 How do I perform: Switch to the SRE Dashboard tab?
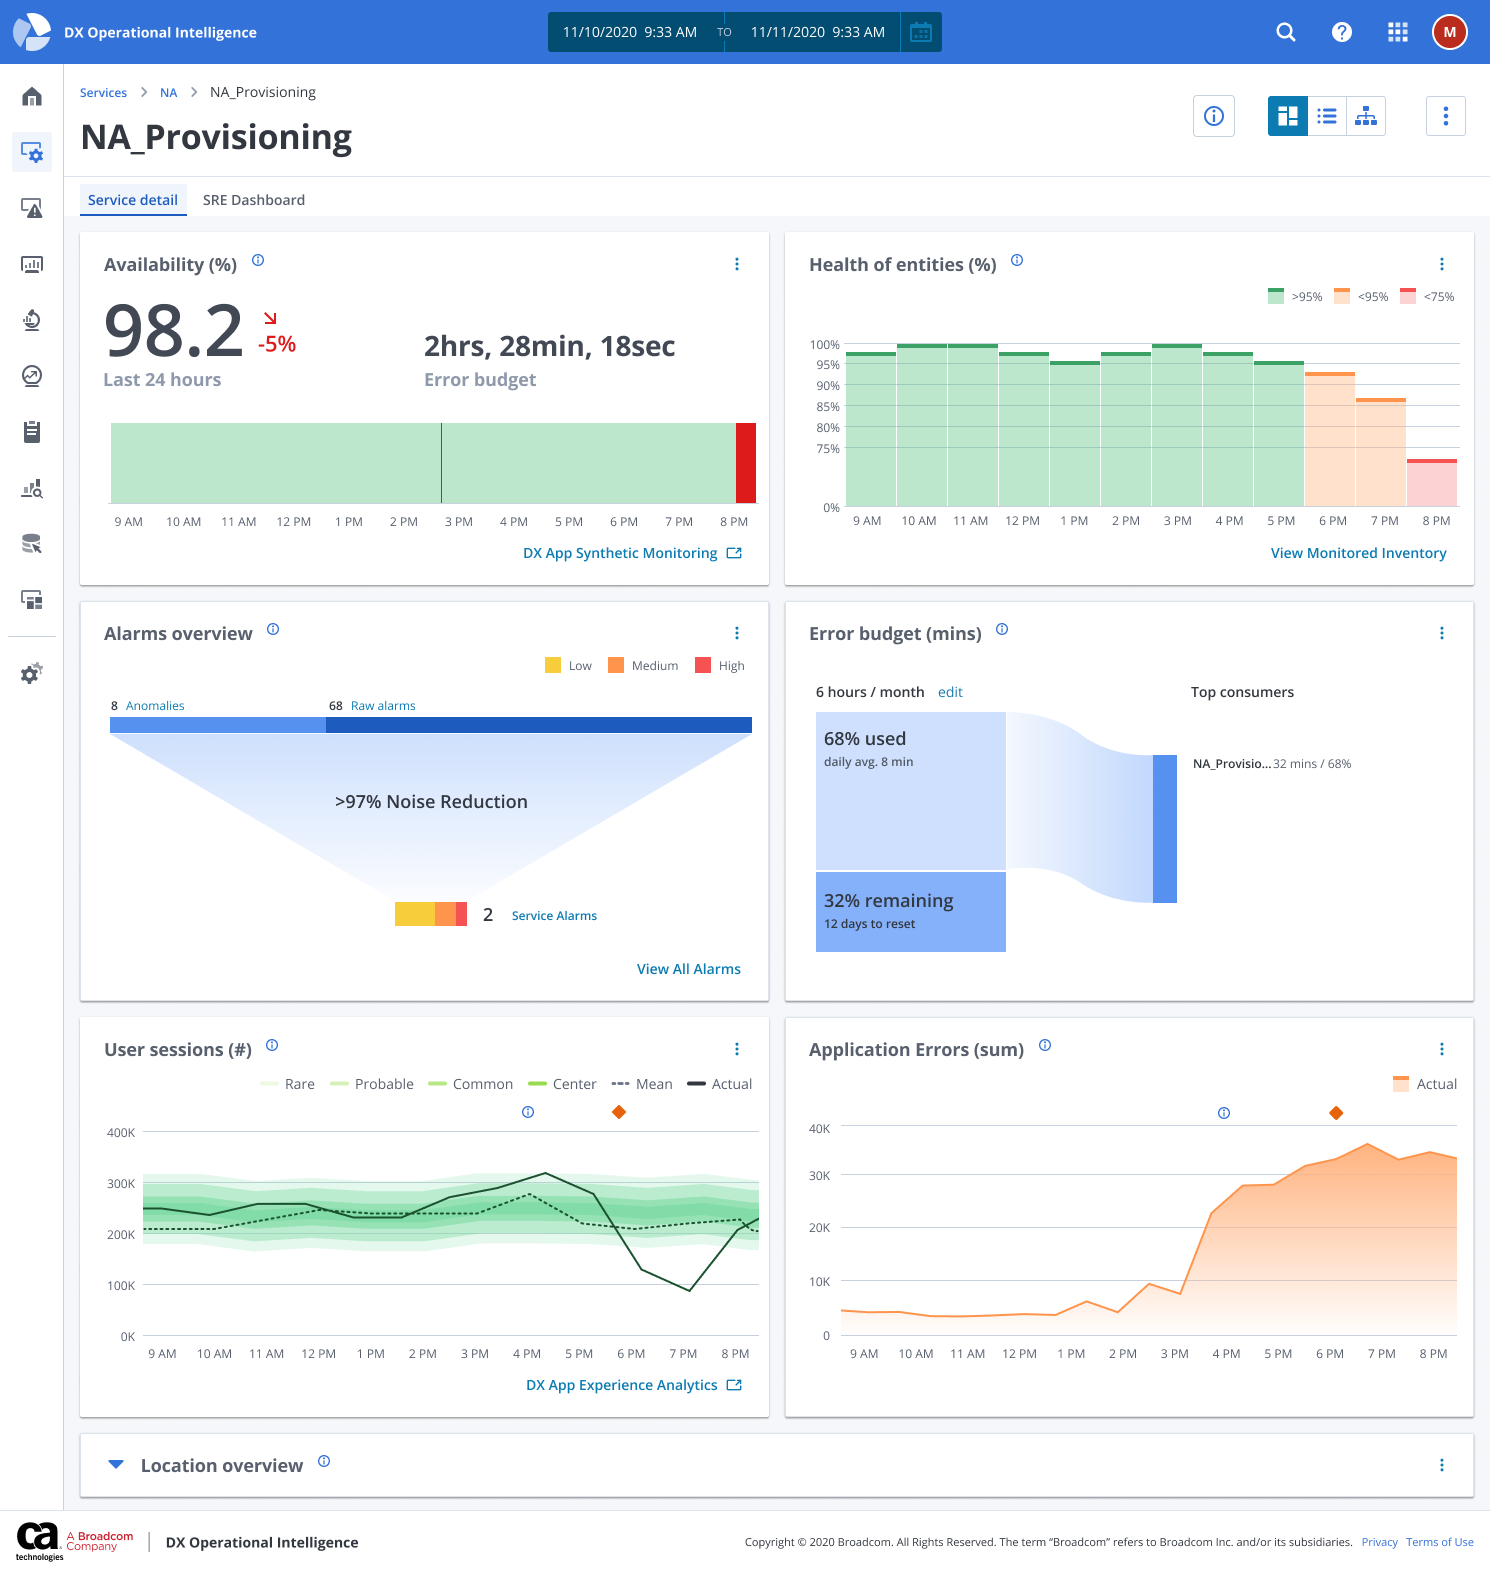pos(254,200)
